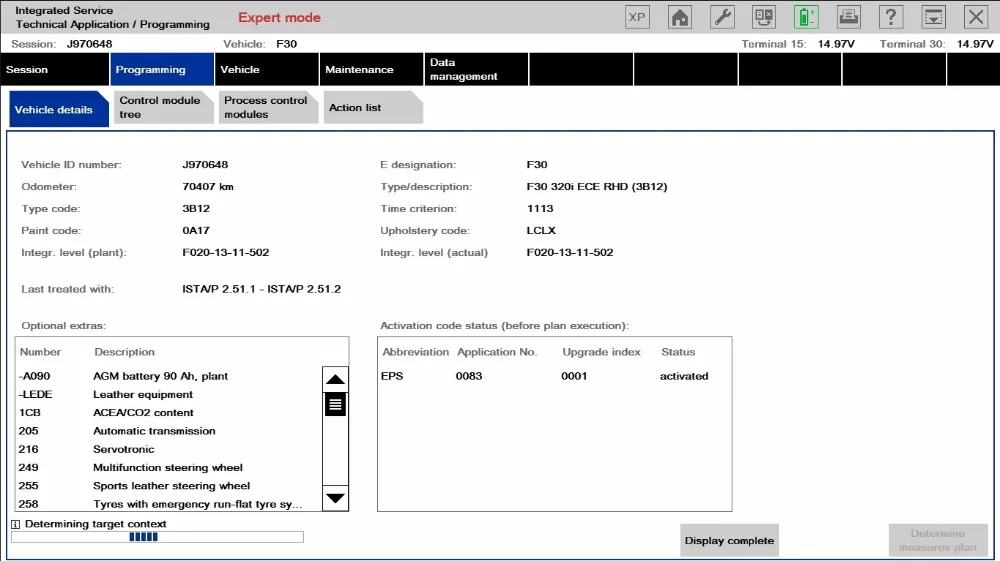The width and height of the screenshot is (1000, 561).
Task: Select the 216 Servotronic row
Action: point(169,449)
